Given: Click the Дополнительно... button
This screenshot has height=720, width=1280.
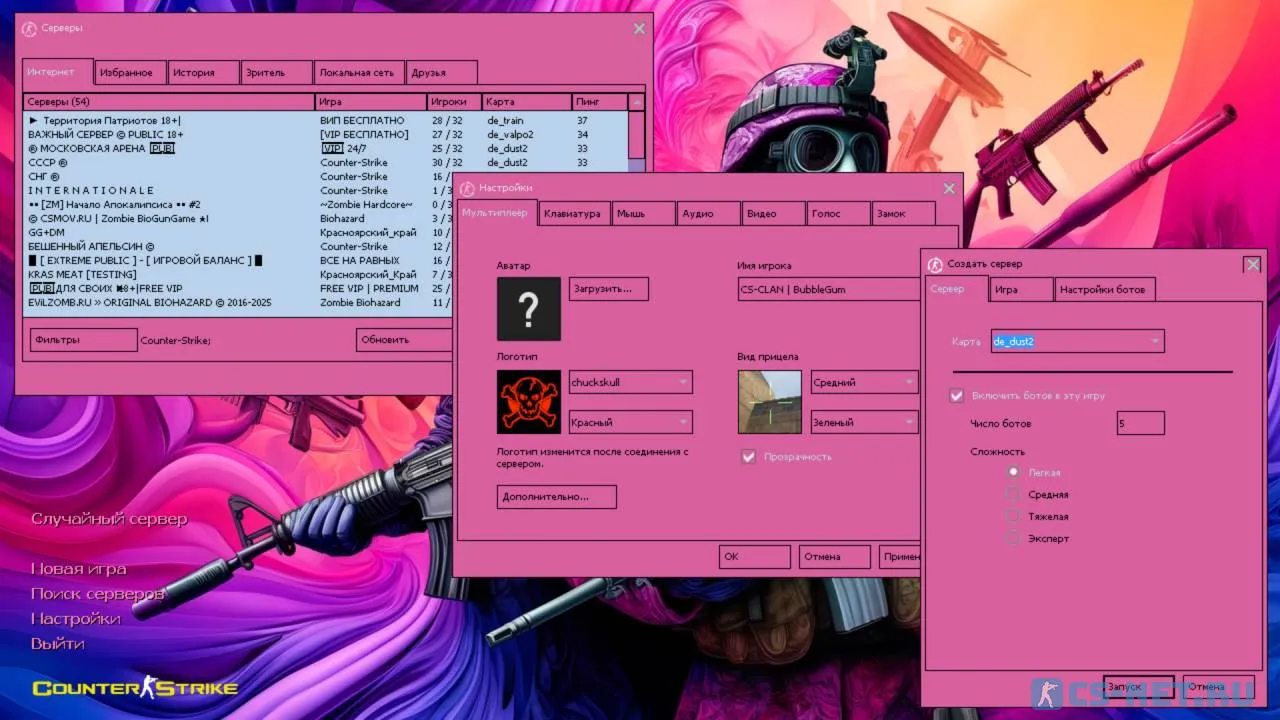Looking at the screenshot, I should click(x=556, y=497).
